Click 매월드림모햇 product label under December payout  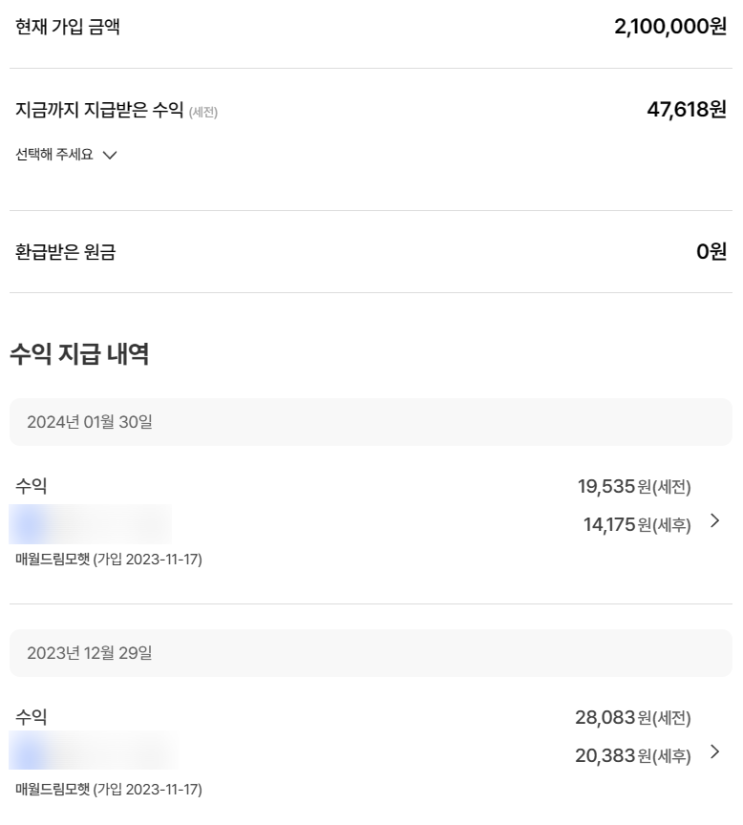[x=108, y=790]
